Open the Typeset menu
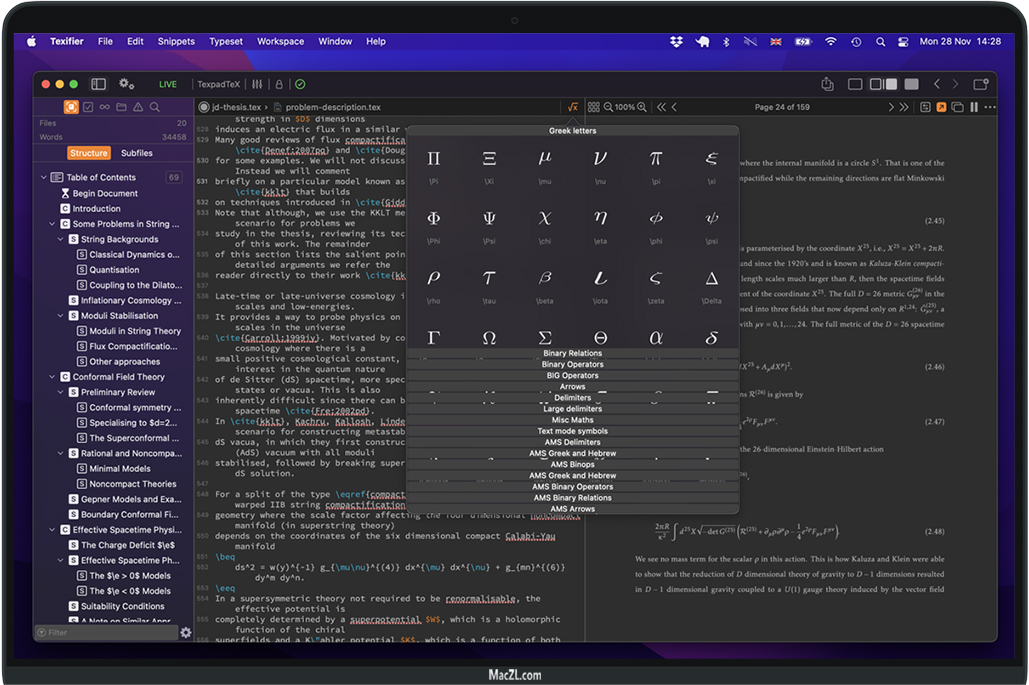The width and height of the screenshot is (1029, 685). (x=226, y=42)
